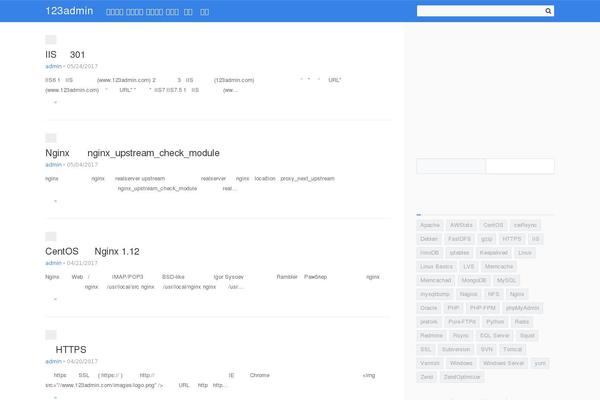Select the Keepalived tag
Screen dimensions: 600x400
pyautogui.click(x=494, y=253)
